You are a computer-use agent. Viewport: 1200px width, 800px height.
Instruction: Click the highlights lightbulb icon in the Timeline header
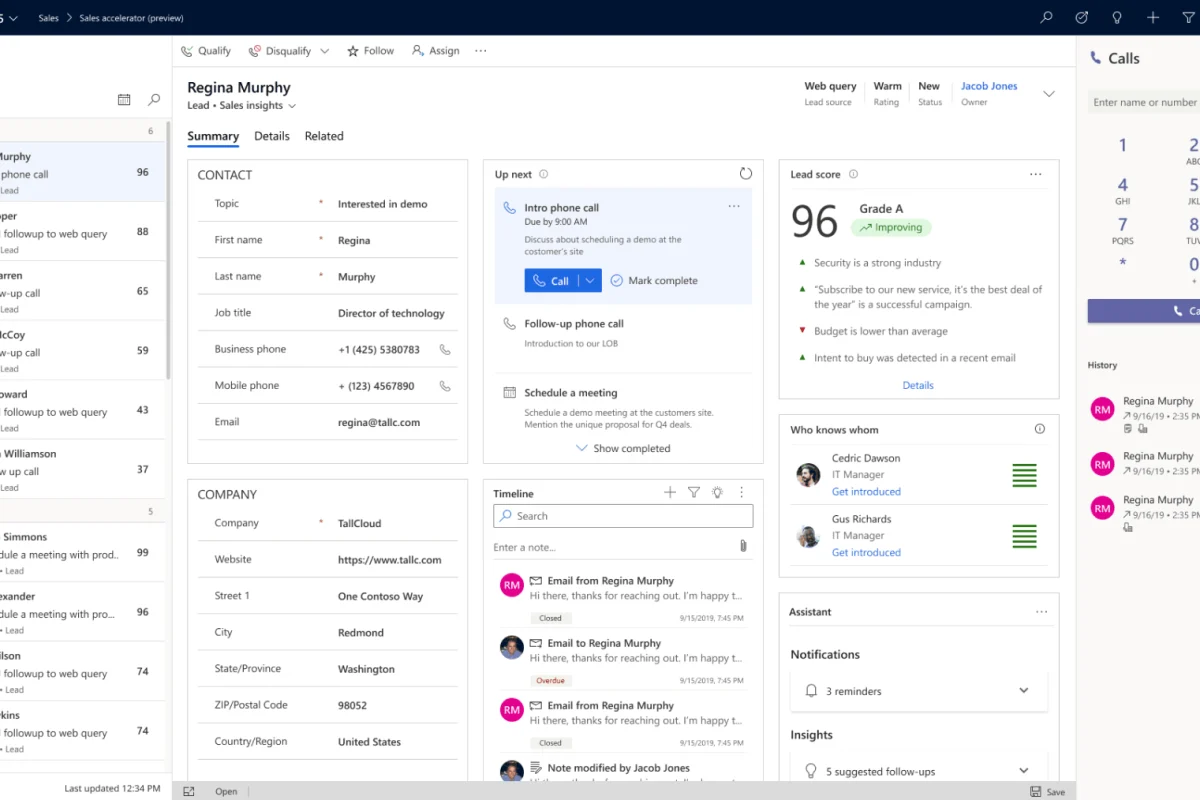[716, 492]
